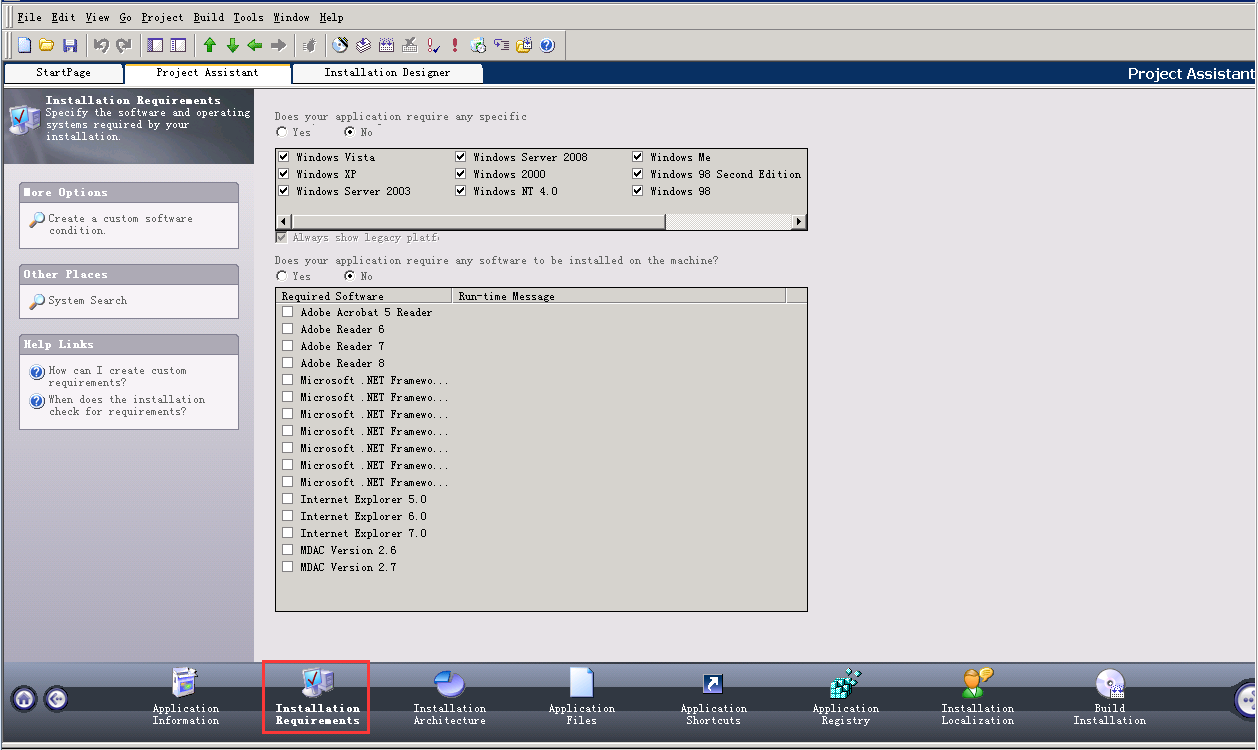The image size is (1258, 750).
Task: Click the Save project toolbar icon
Action: [70, 45]
